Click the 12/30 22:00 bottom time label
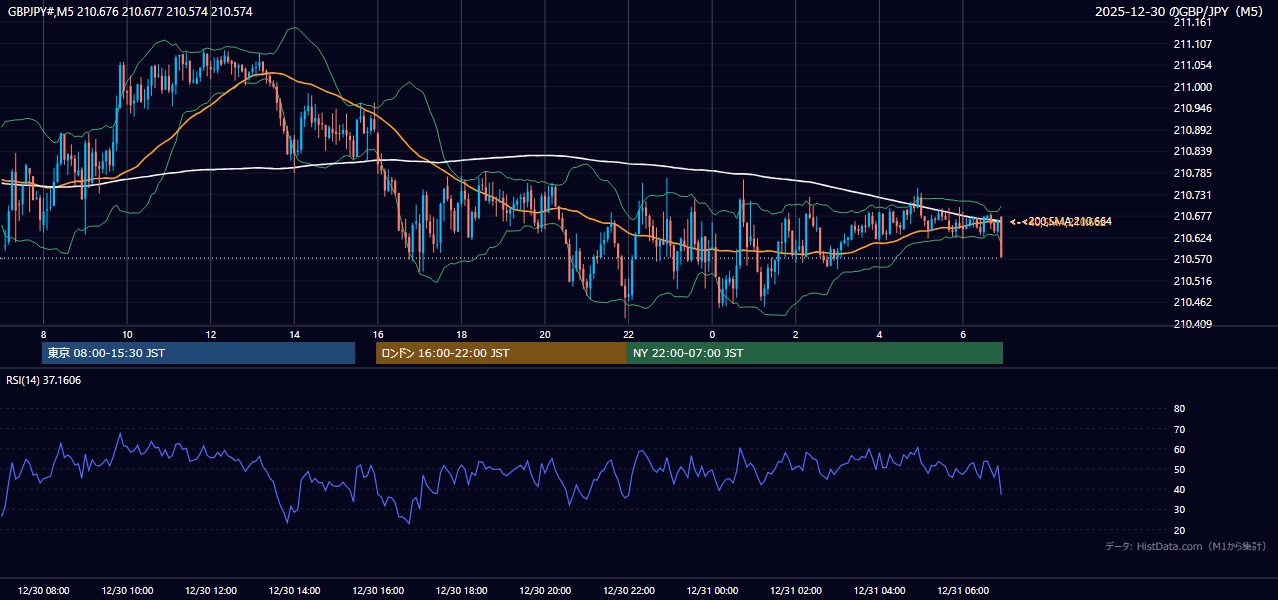This screenshot has width=1278, height=600. point(628,591)
